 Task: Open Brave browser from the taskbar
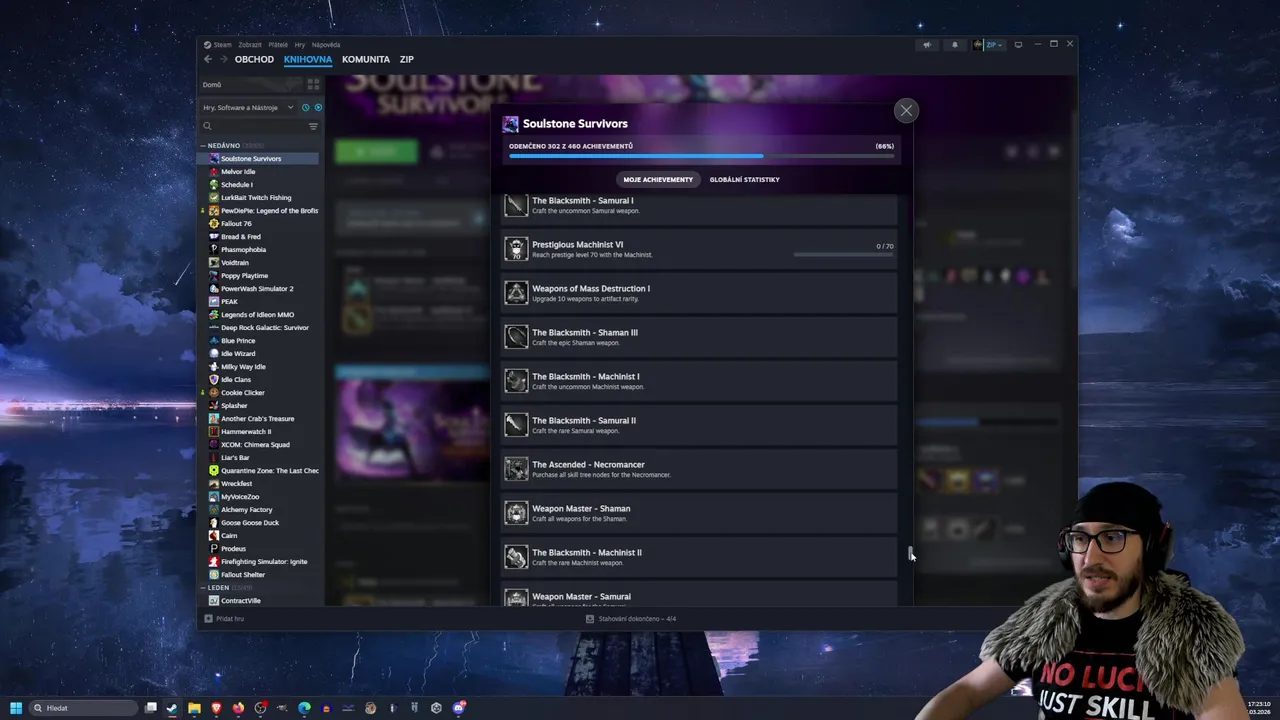pyautogui.click(x=216, y=708)
